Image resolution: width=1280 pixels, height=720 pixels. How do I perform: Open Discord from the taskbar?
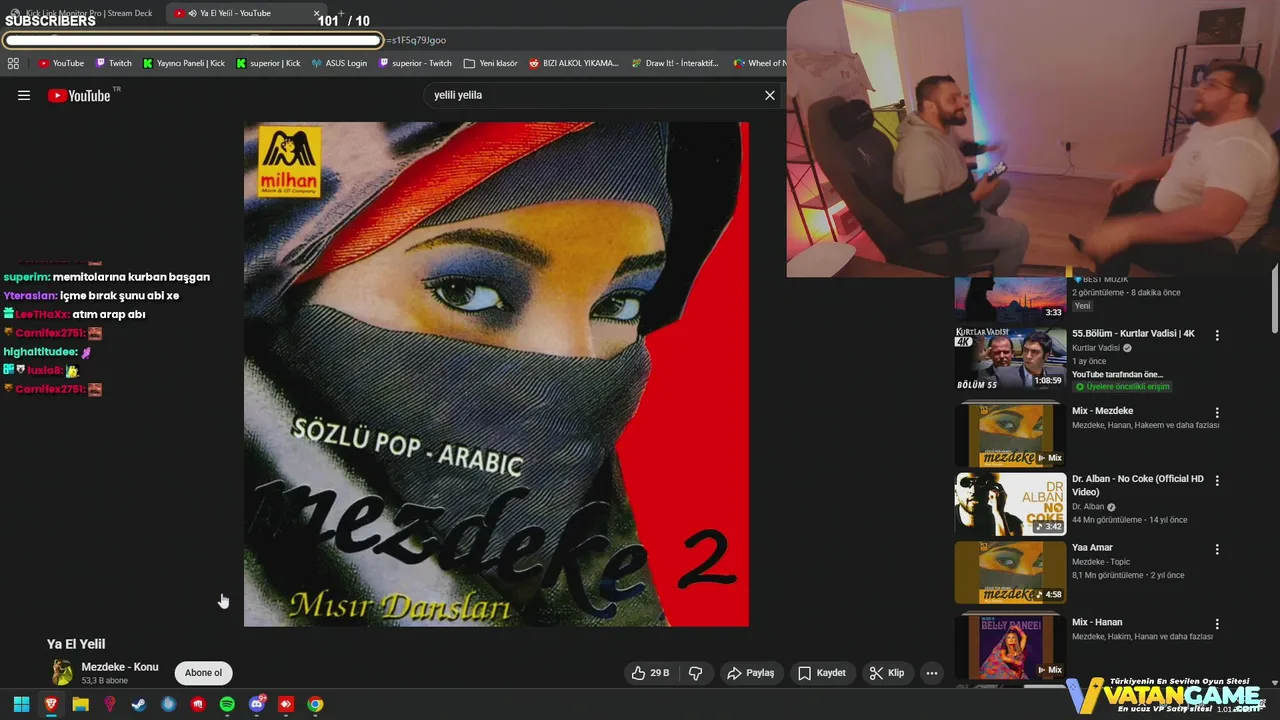coord(256,704)
